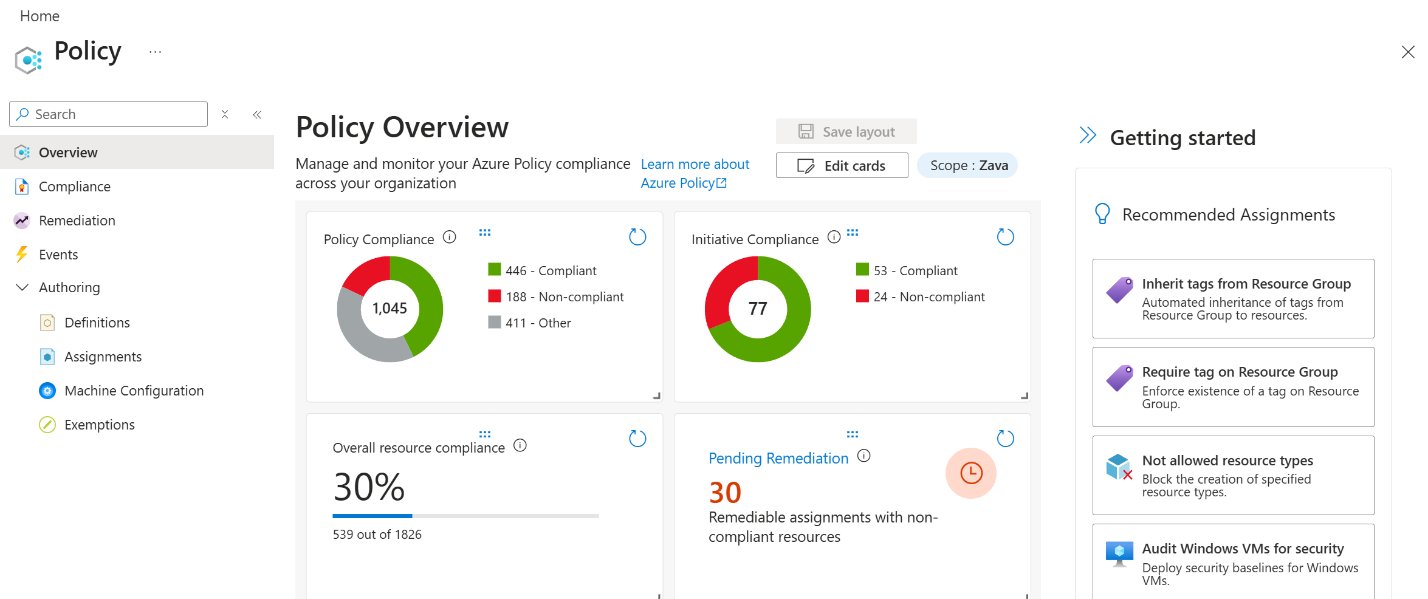This screenshot has height=599, width=1428.
Task: Click the Pending Remediation link
Action: point(778,458)
